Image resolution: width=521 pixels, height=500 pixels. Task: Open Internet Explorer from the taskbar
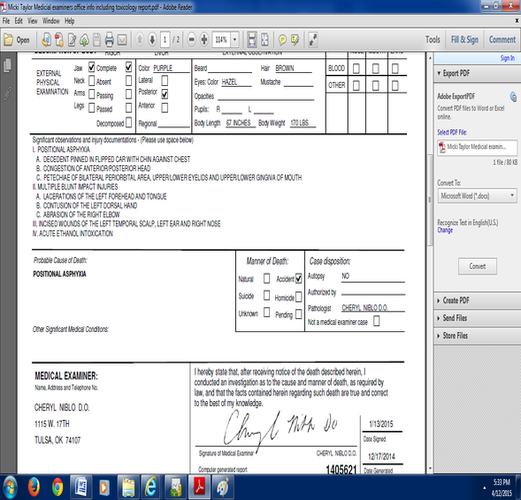tap(151, 487)
